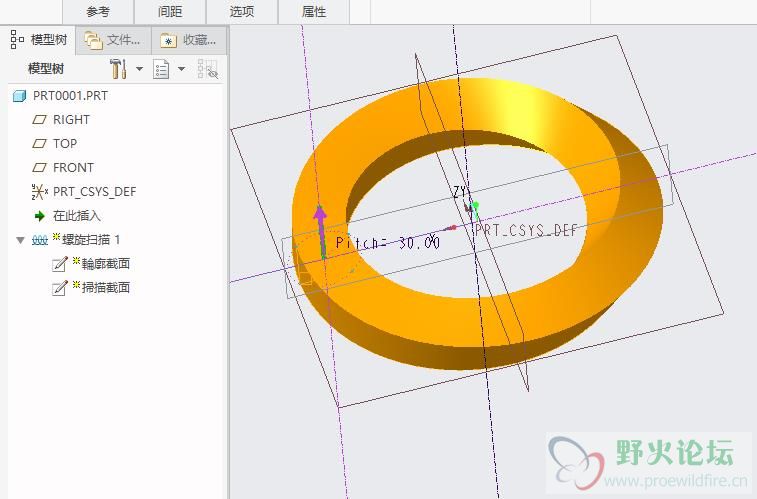Open the 参考 tab
This screenshot has height=499, width=757.
pos(98,12)
